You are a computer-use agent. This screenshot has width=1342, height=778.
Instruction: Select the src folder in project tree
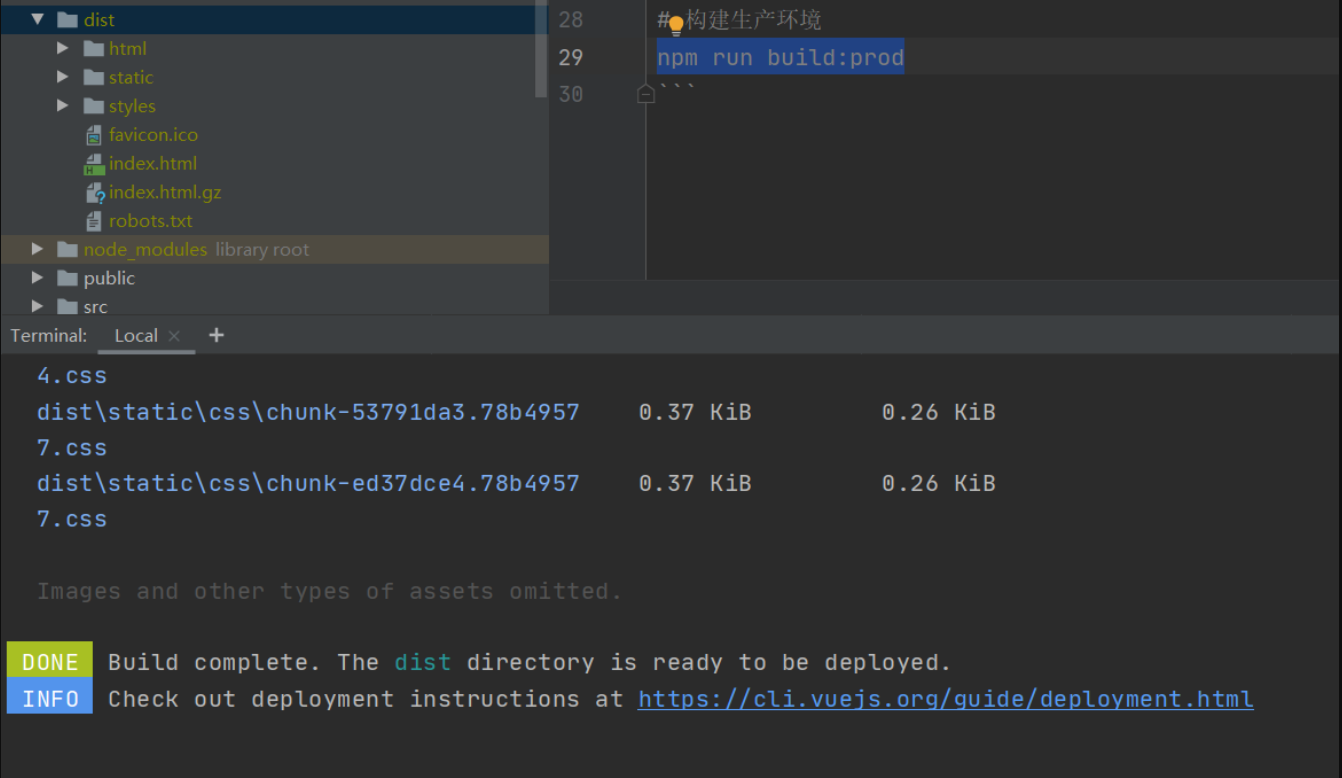point(95,307)
